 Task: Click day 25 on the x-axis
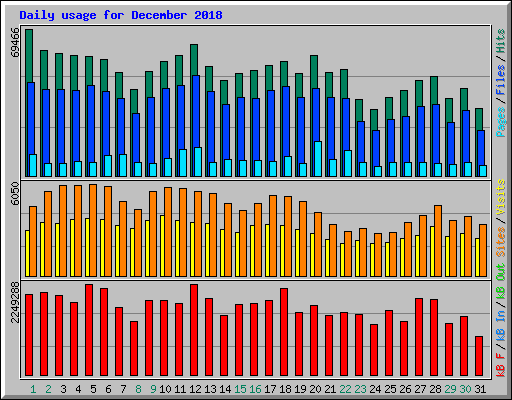click(390, 389)
